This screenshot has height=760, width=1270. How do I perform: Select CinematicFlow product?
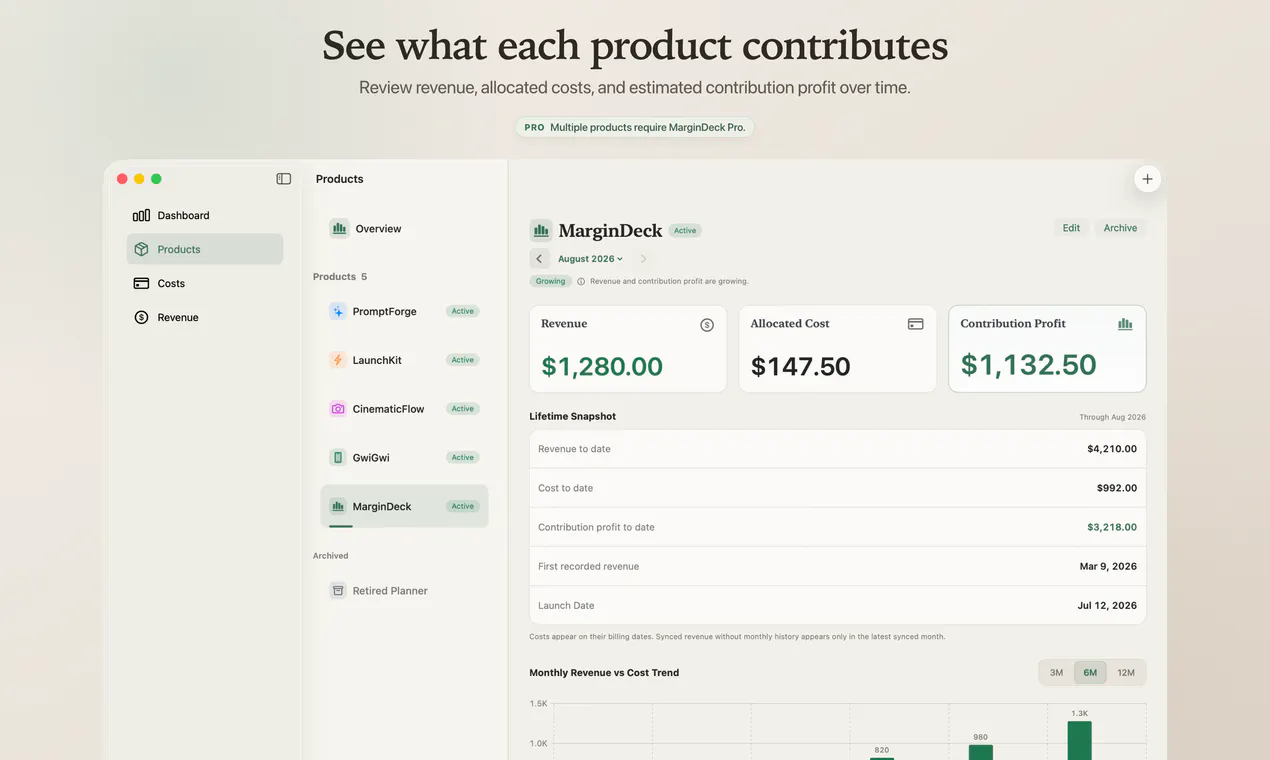pos(404,409)
